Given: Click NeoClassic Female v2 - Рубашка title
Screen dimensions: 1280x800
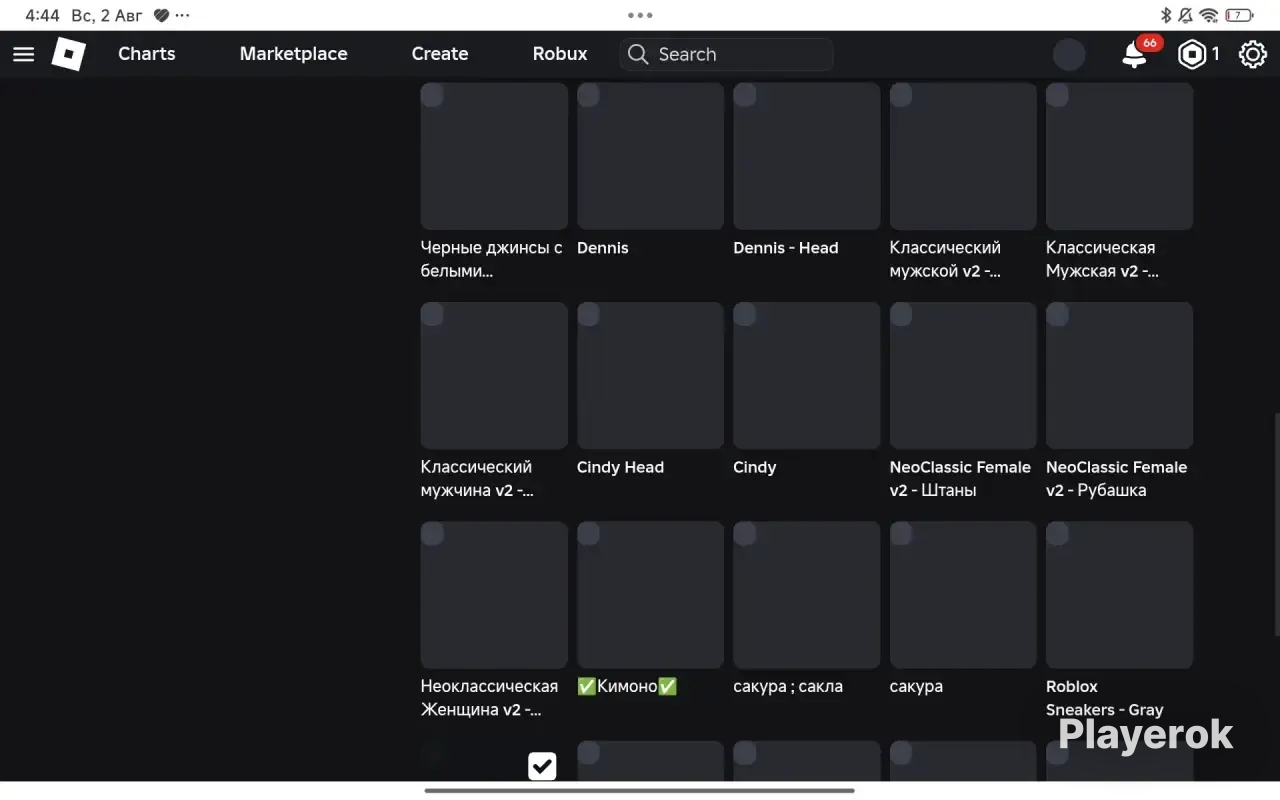Looking at the screenshot, I should (1117, 479).
